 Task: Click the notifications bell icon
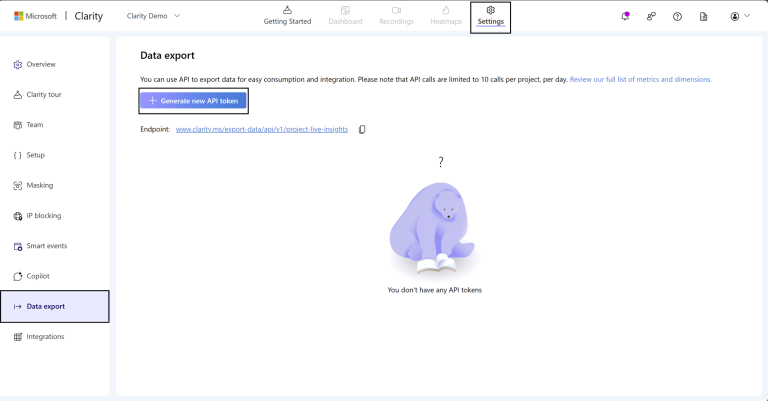click(625, 16)
